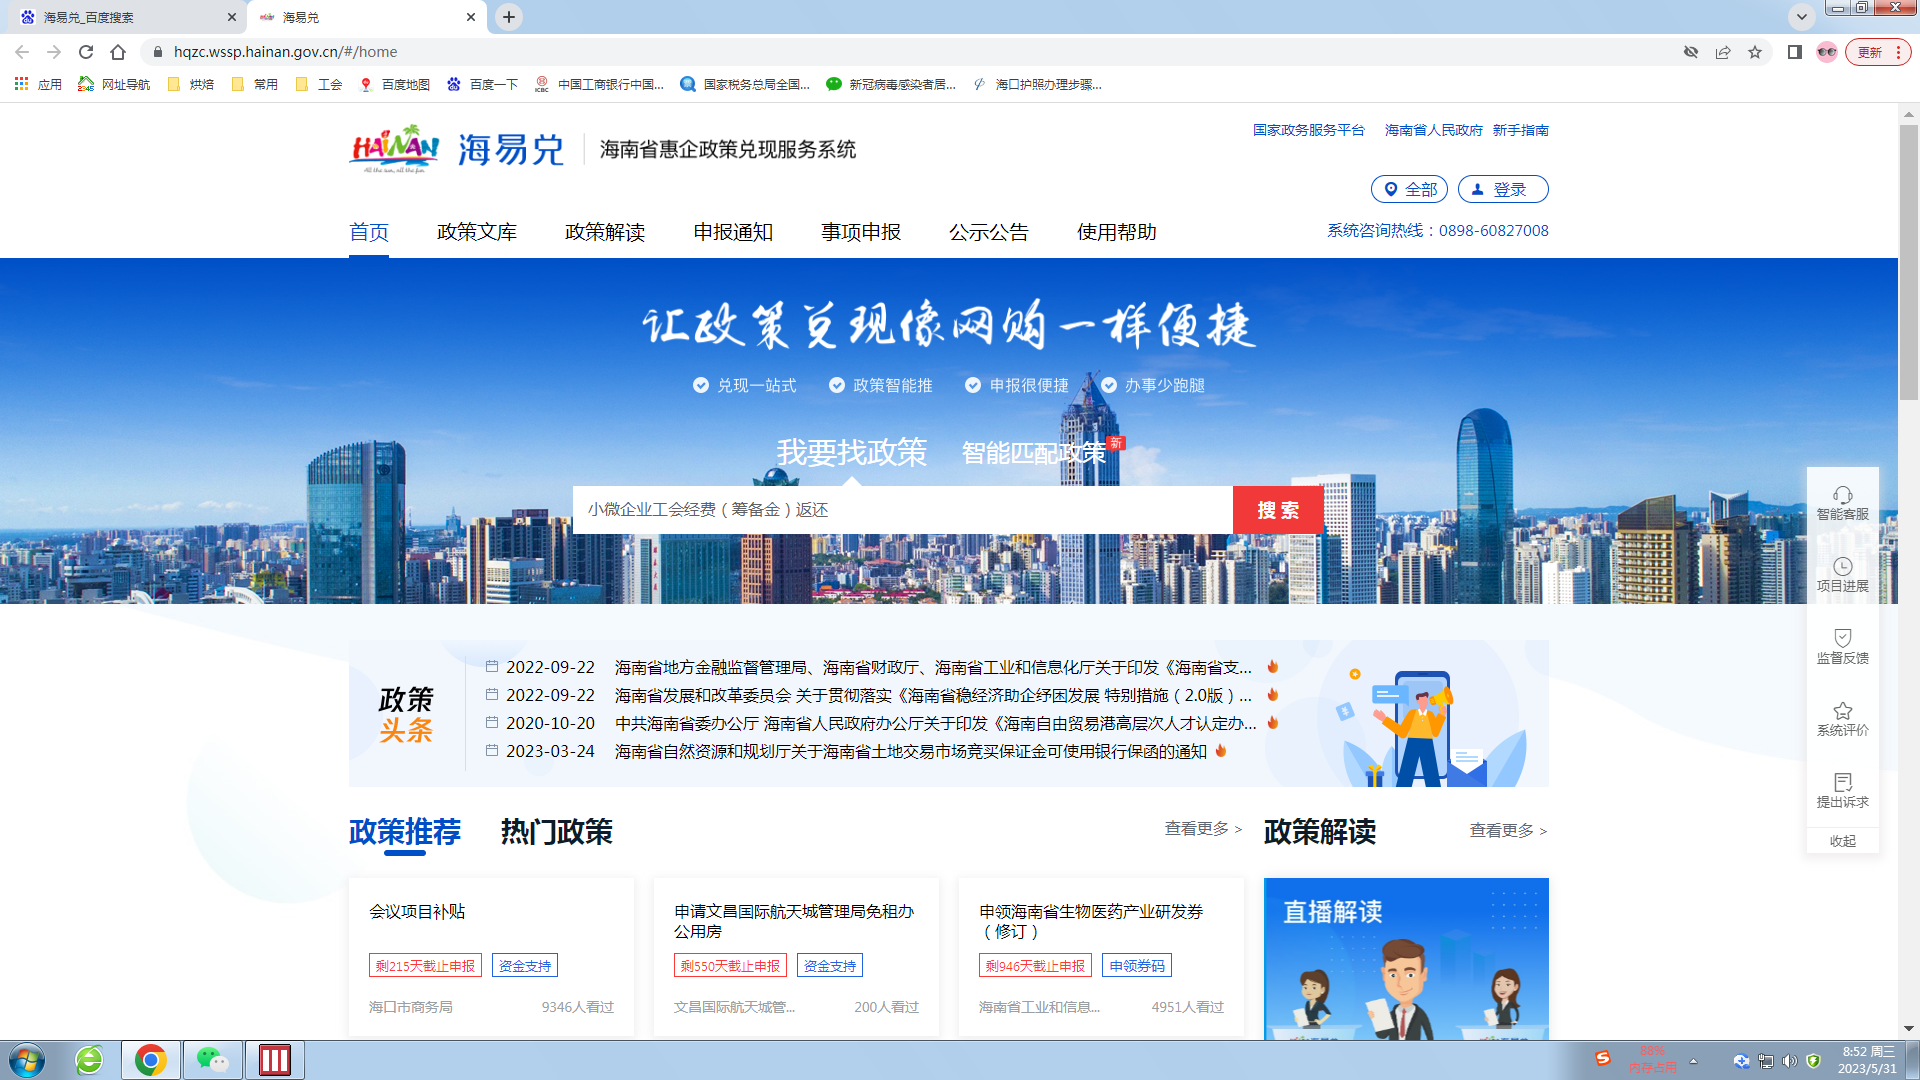The height and width of the screenshot is (1080, 1920).
Task: Close the 海易兑_百度搜索 tab
Action: tap(232, 17)
